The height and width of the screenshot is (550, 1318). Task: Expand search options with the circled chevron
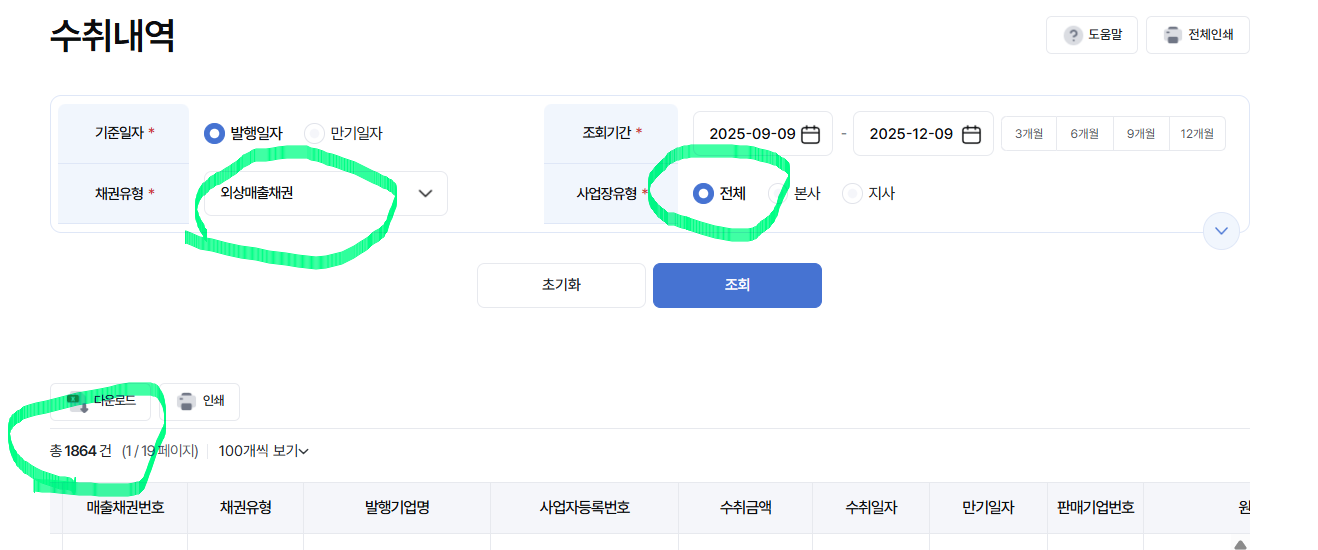1221,231
